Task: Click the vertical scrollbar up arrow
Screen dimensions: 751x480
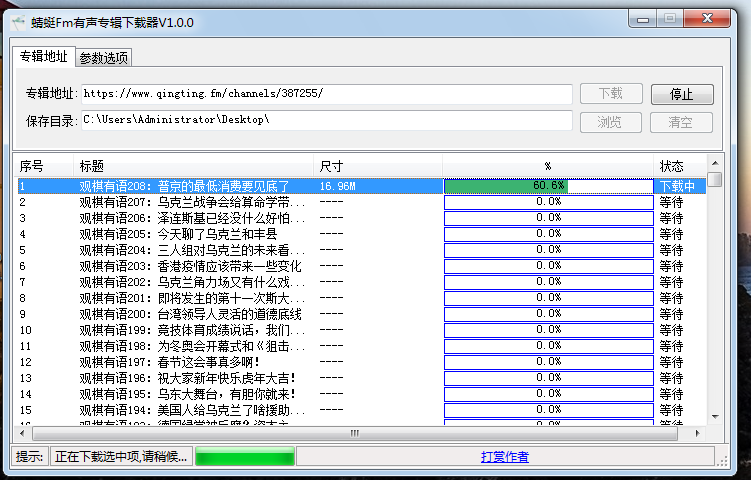Action: (714, 163)
